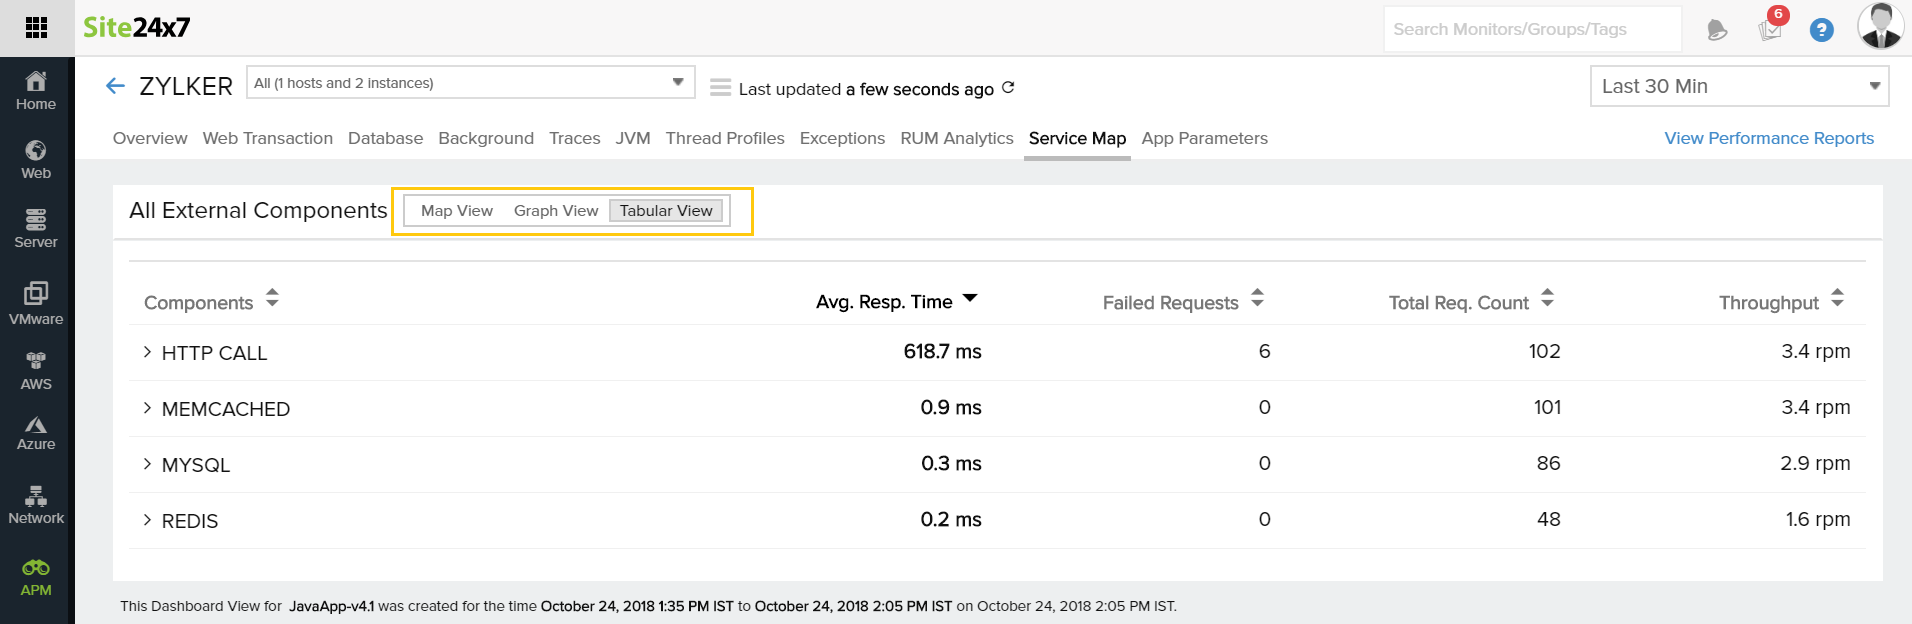
Task: Open the VMware section icon
Action: [36, 302]
